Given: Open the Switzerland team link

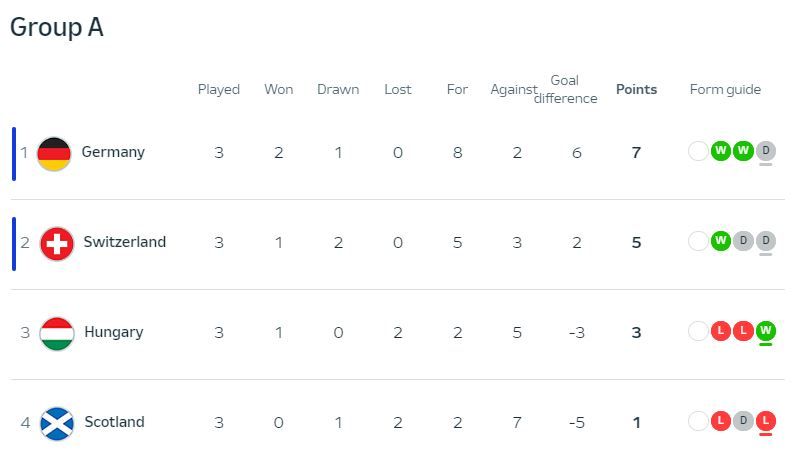Looking at the screenshot, I should point(125,242).
